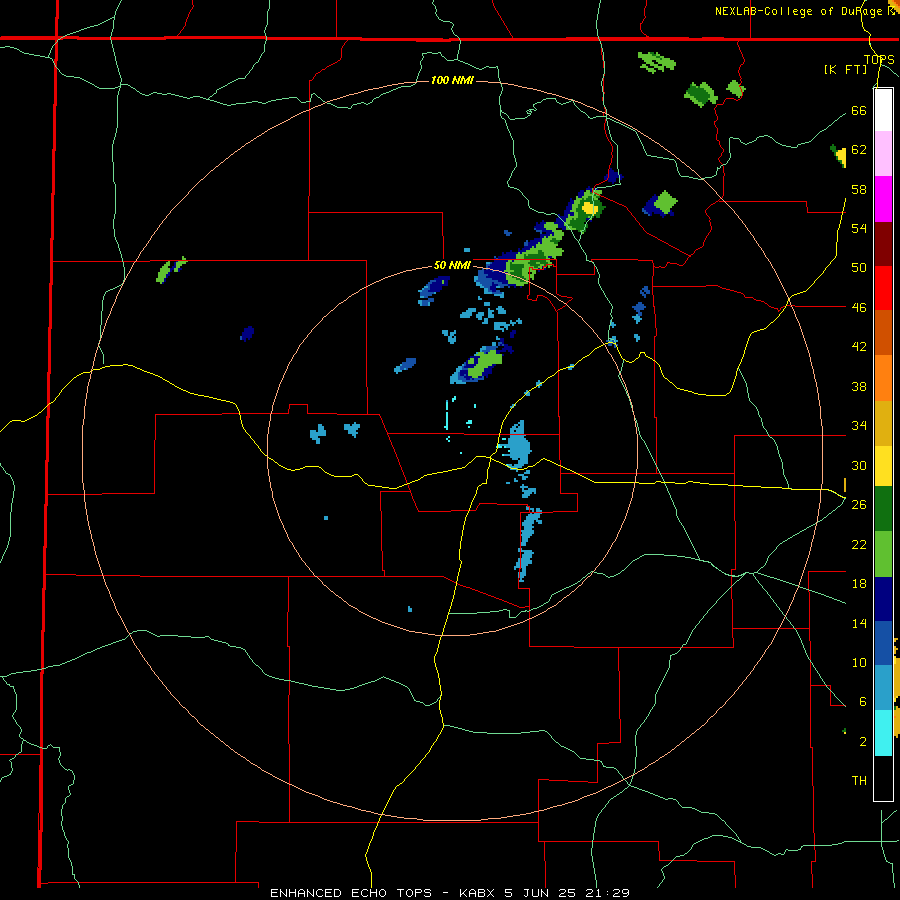Click the small green echo at far west
This screenshot has width=900, height=900.
(170, 270)
